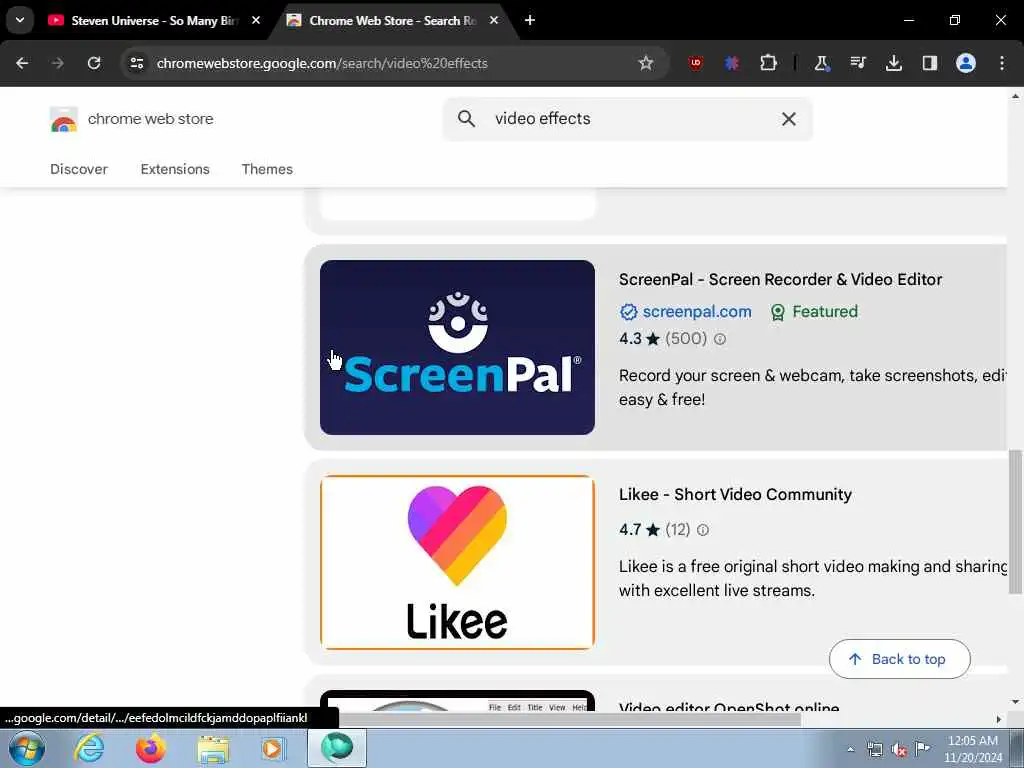Open the Likee thumbnail image
The width and height of the screenshot is (1024, 768).
[x=457, y=562]
